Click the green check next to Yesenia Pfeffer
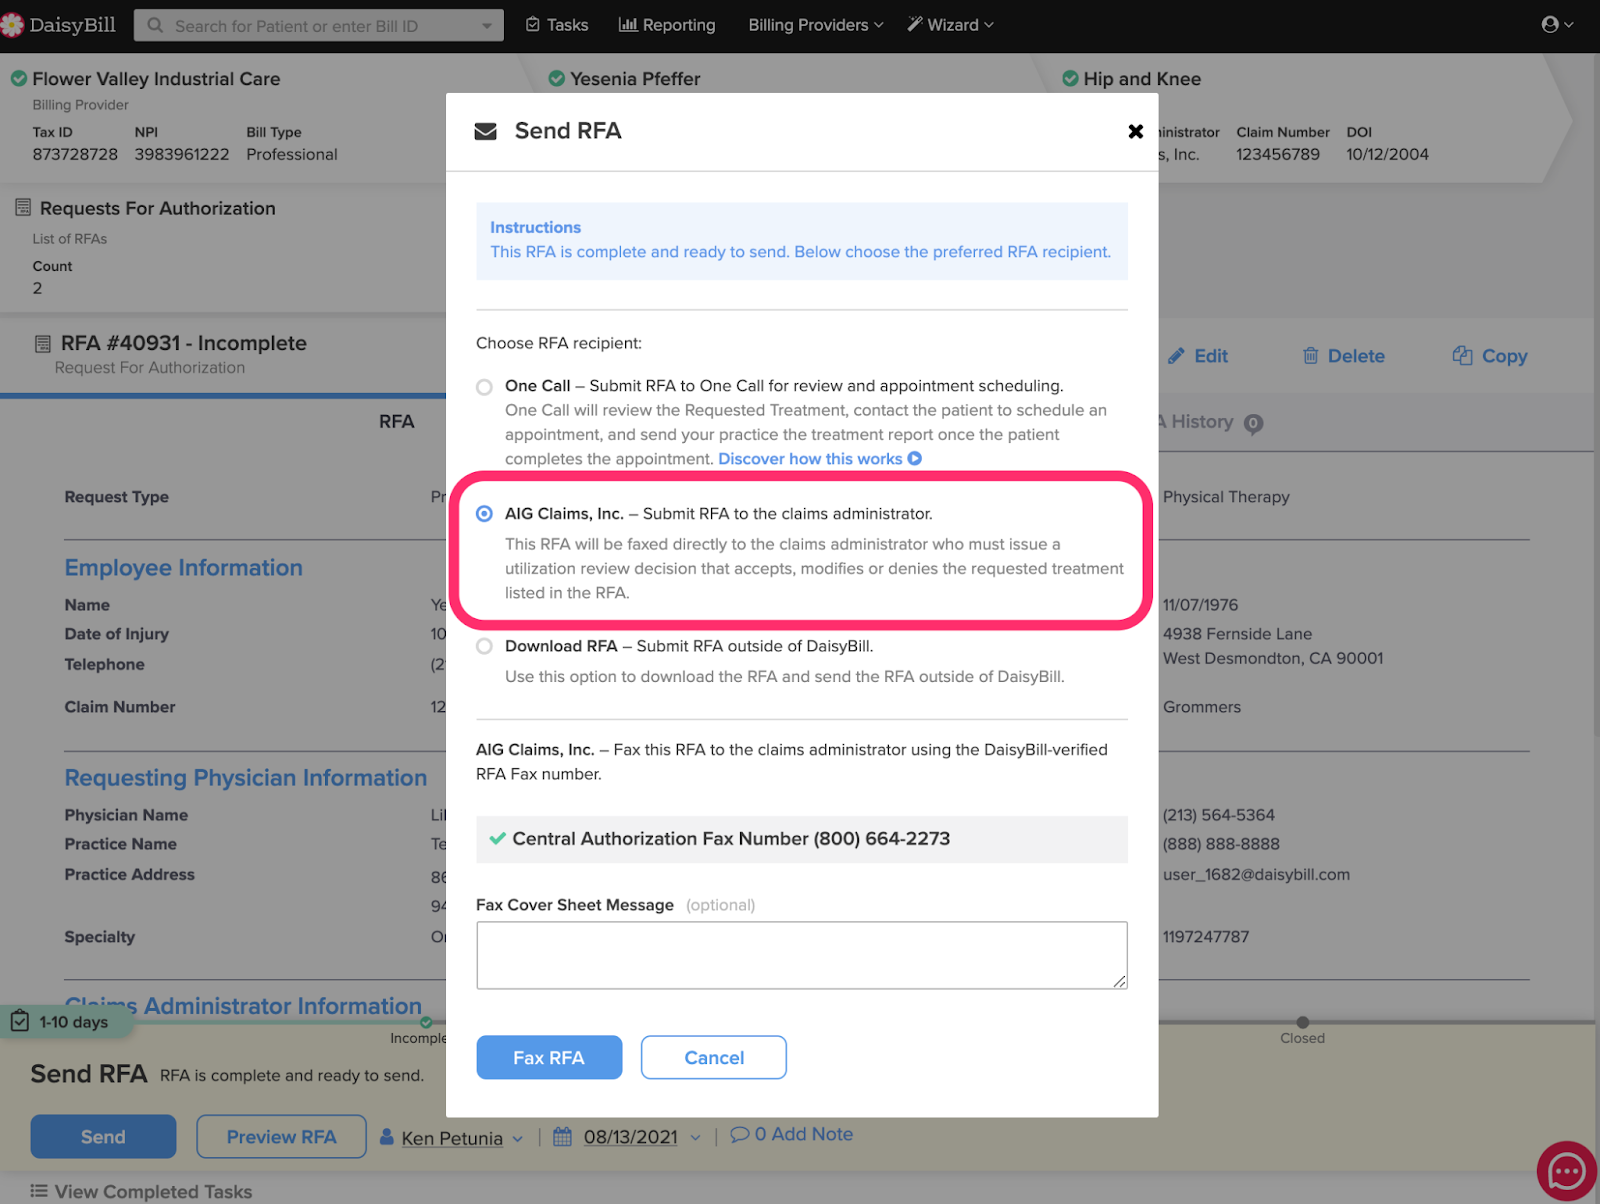Viewport: 1600px width, 1204px height. coord(556,78)
